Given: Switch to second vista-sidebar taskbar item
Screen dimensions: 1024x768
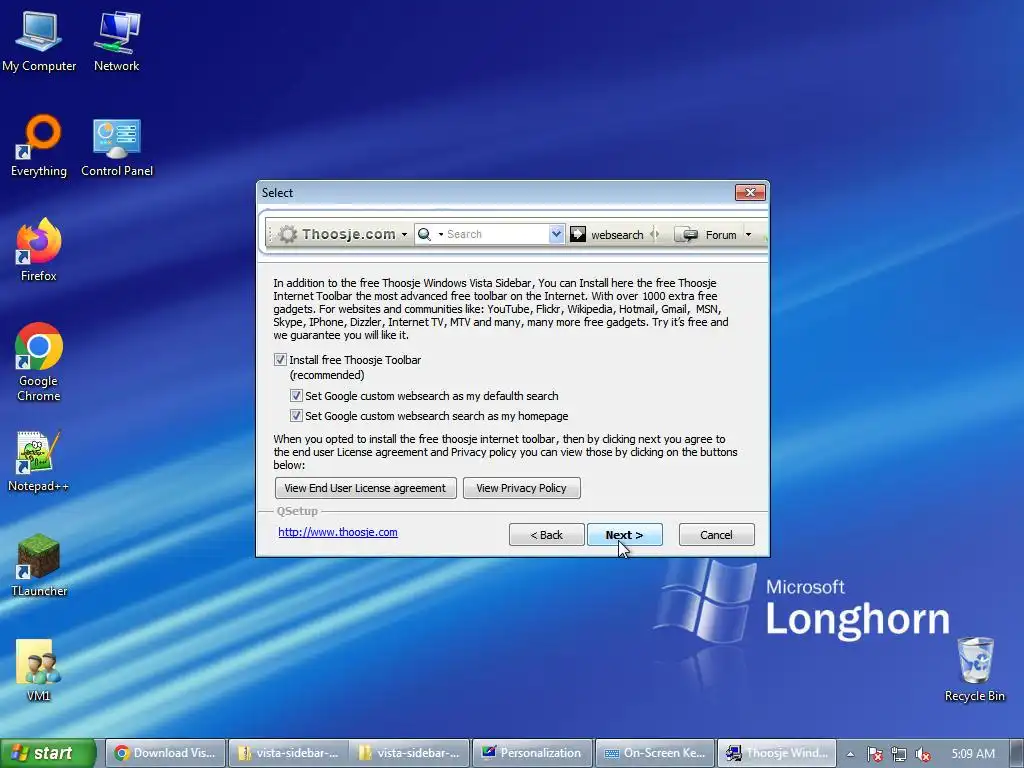Looking at the screenshot, I should [409, 754].
